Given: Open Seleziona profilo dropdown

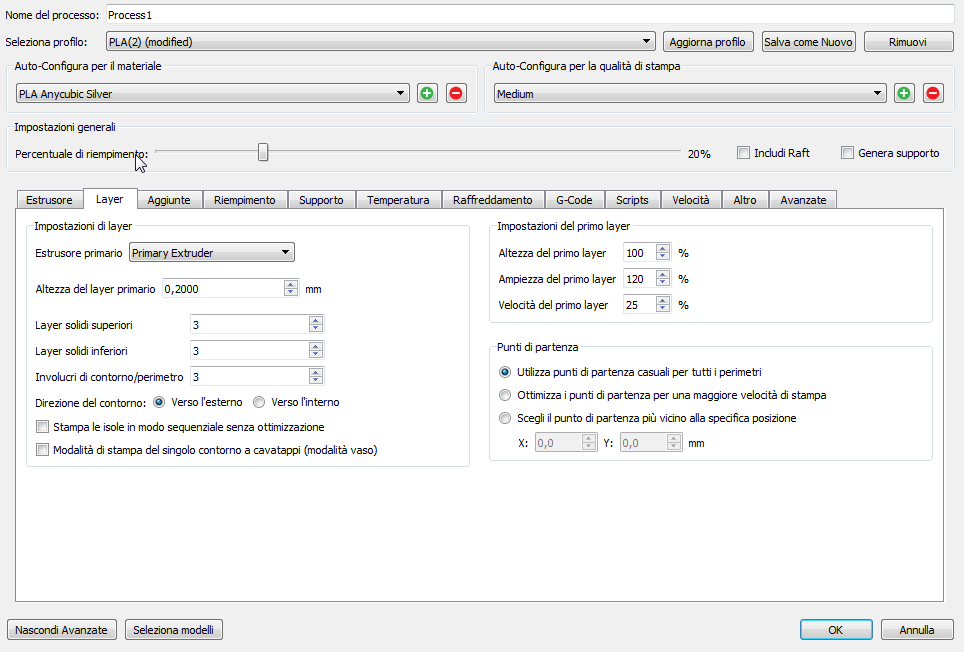Looking at the screenshot, I should pos(380,42).
